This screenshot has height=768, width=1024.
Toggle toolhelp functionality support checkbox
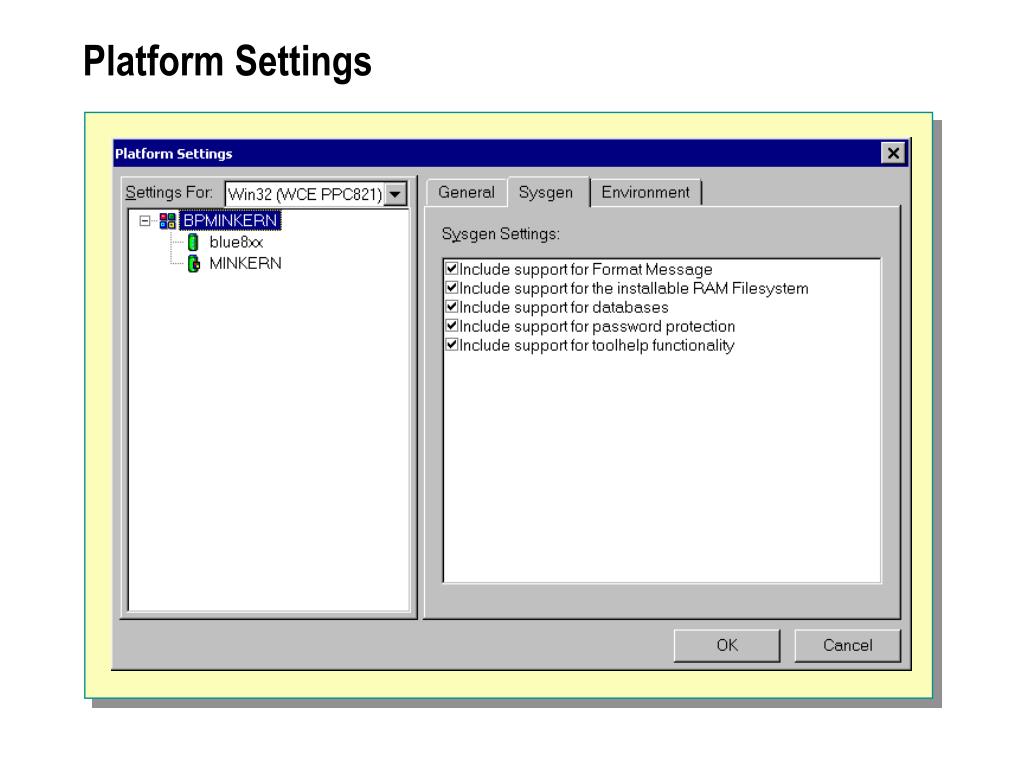(451, 344)
